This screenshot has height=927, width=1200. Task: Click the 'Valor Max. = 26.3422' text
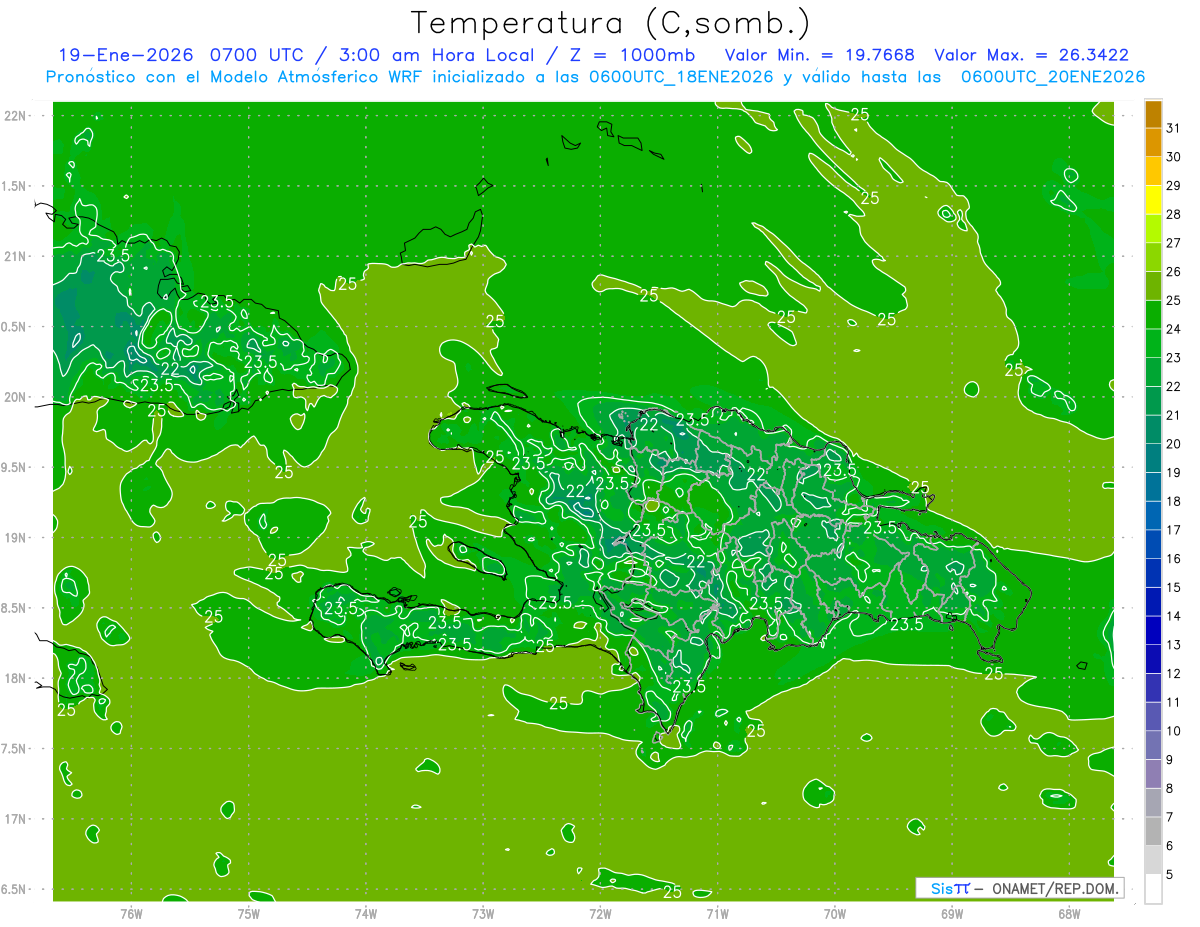click(x=1031, y=55)
